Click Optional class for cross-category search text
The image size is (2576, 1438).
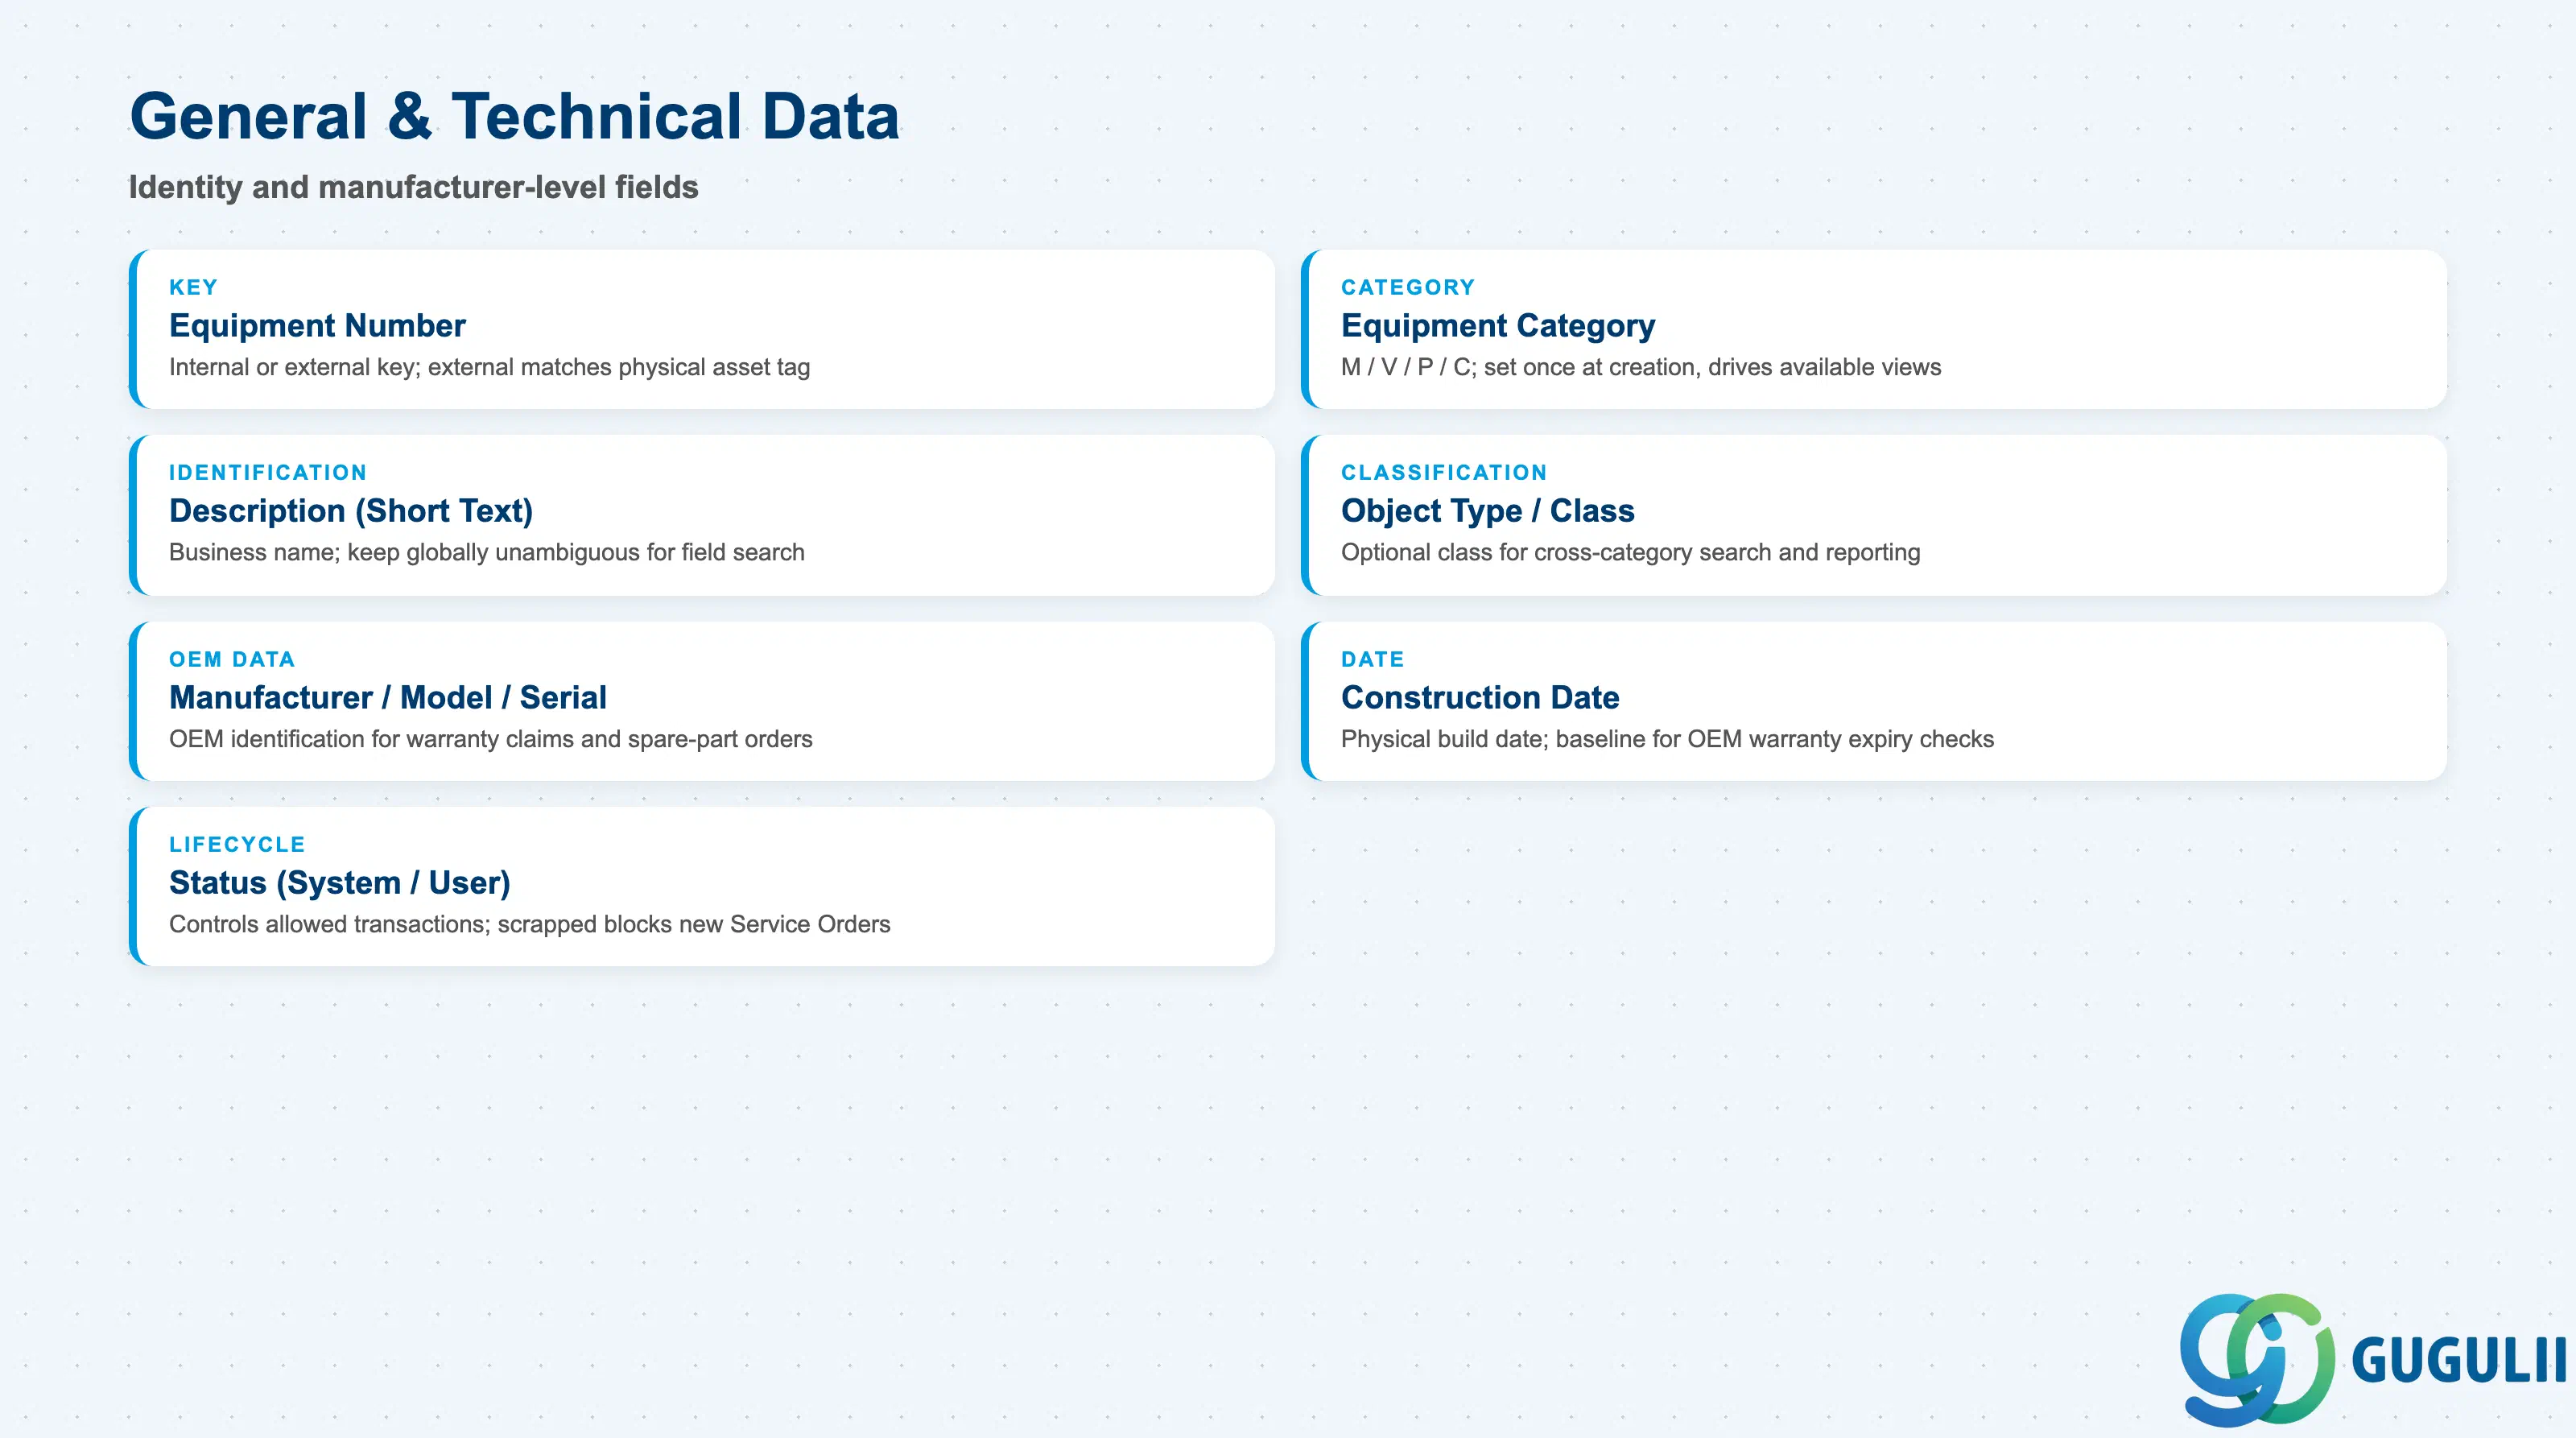click(1630, 552)
